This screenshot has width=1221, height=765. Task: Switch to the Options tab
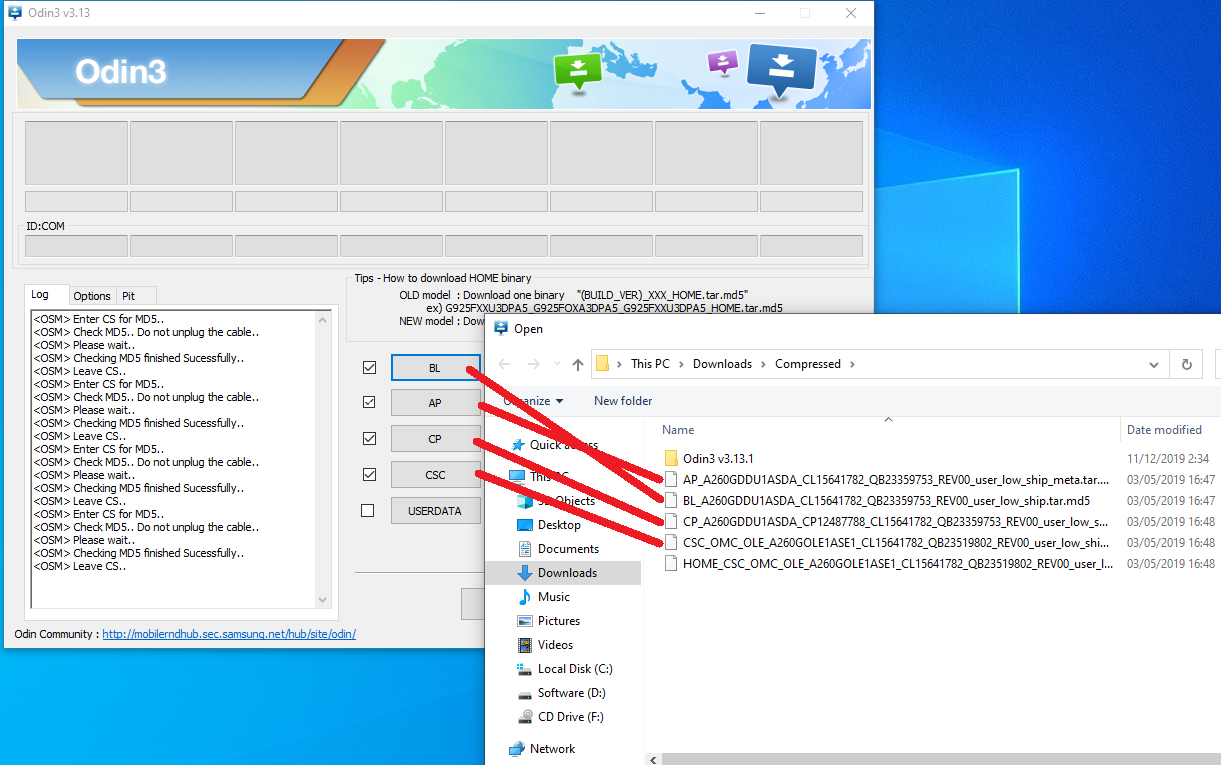click(92, 296)
